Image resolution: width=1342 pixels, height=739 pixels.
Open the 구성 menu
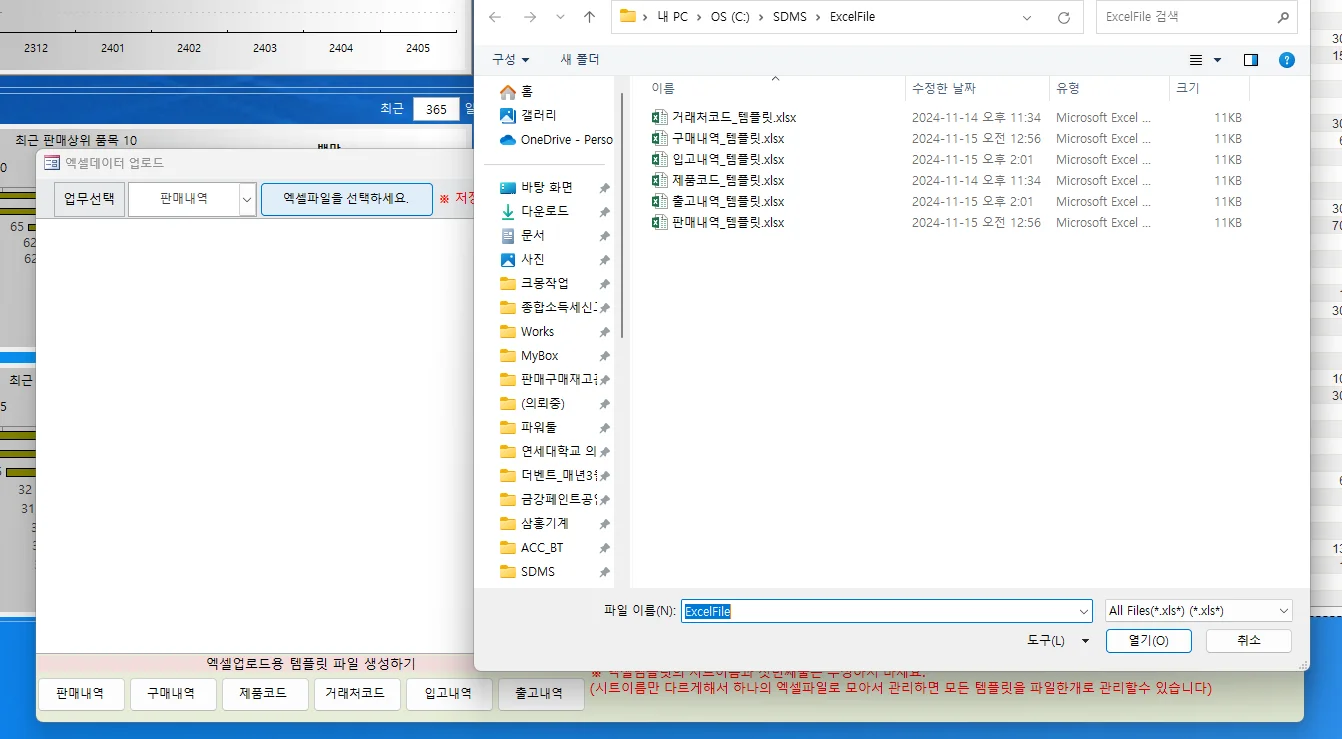click(x=511, y=60)
